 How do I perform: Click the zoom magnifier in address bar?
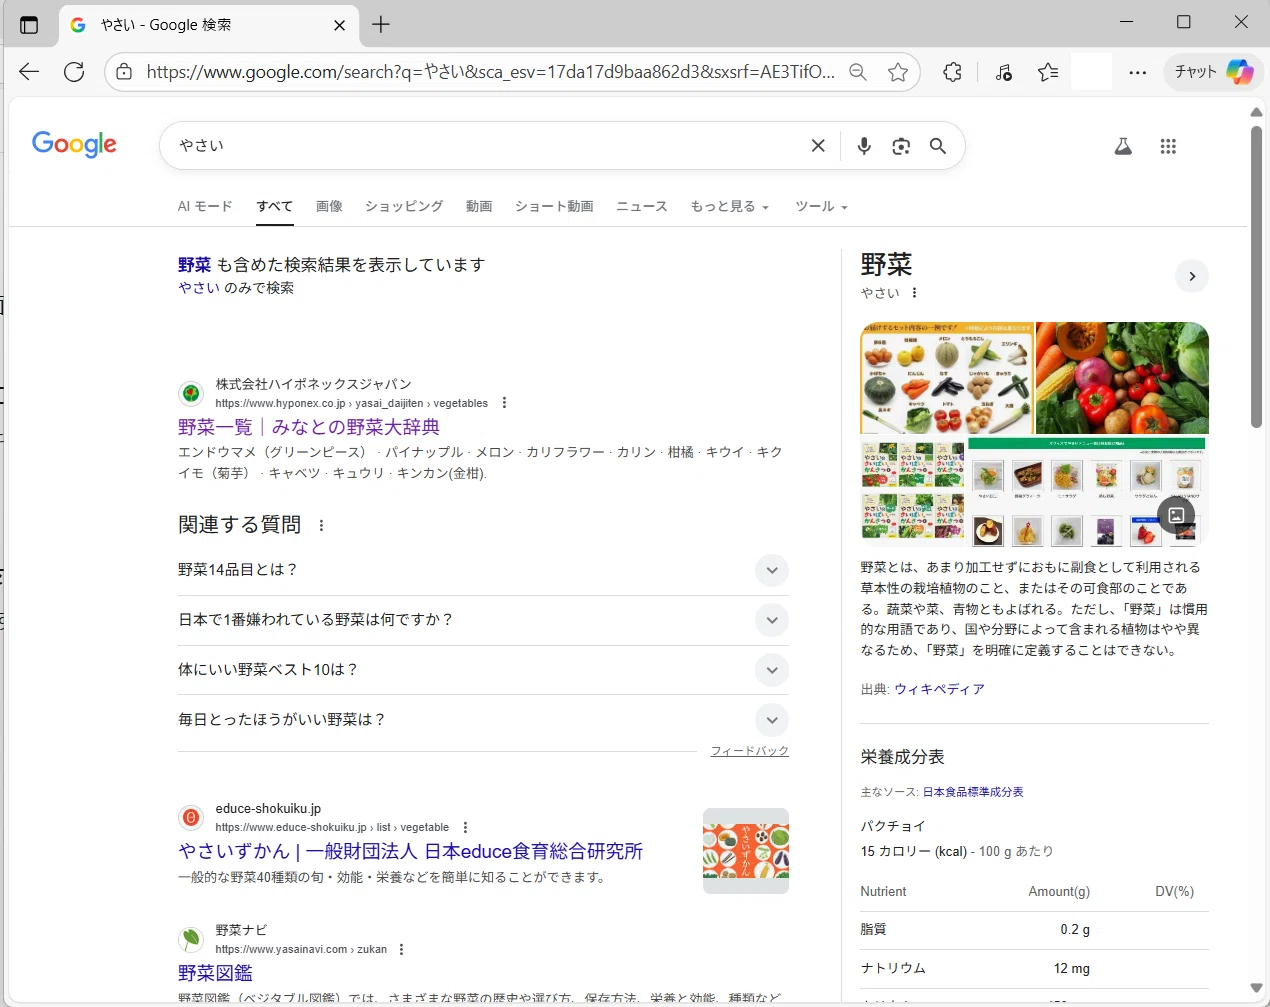(858, 72)
